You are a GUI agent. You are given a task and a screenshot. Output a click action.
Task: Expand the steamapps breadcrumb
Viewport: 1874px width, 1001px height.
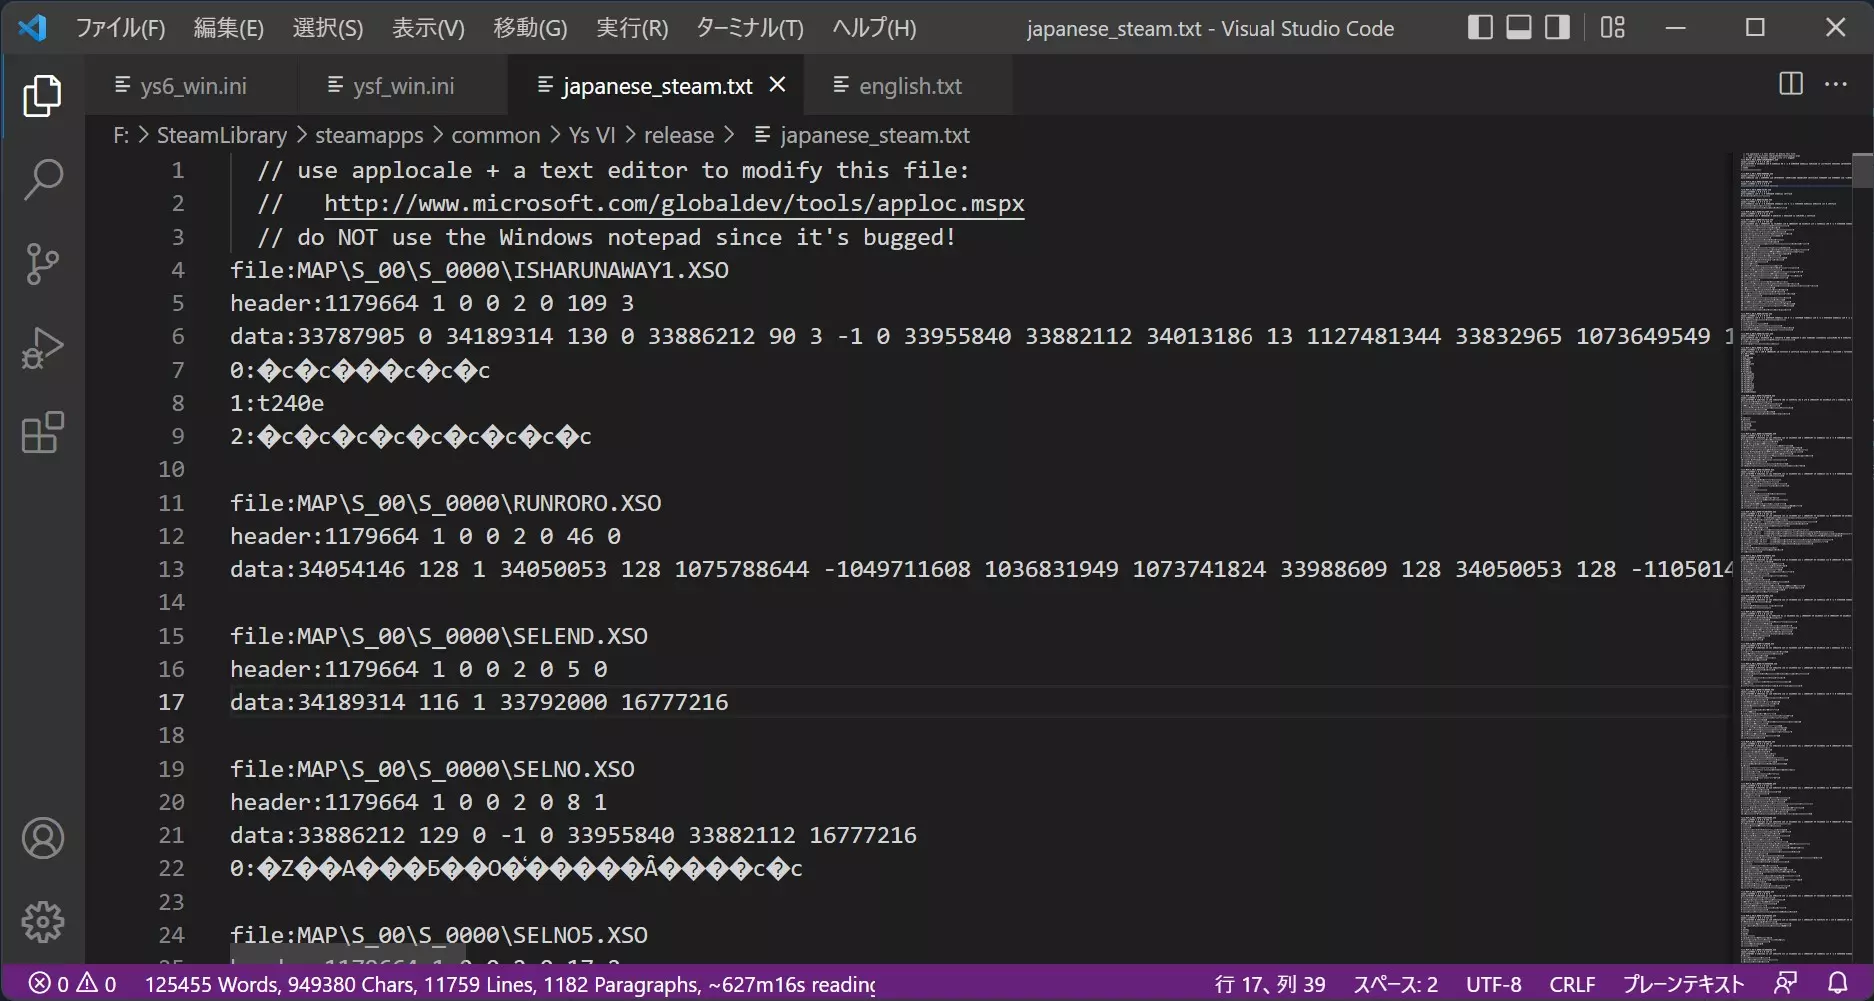point(369,135)
